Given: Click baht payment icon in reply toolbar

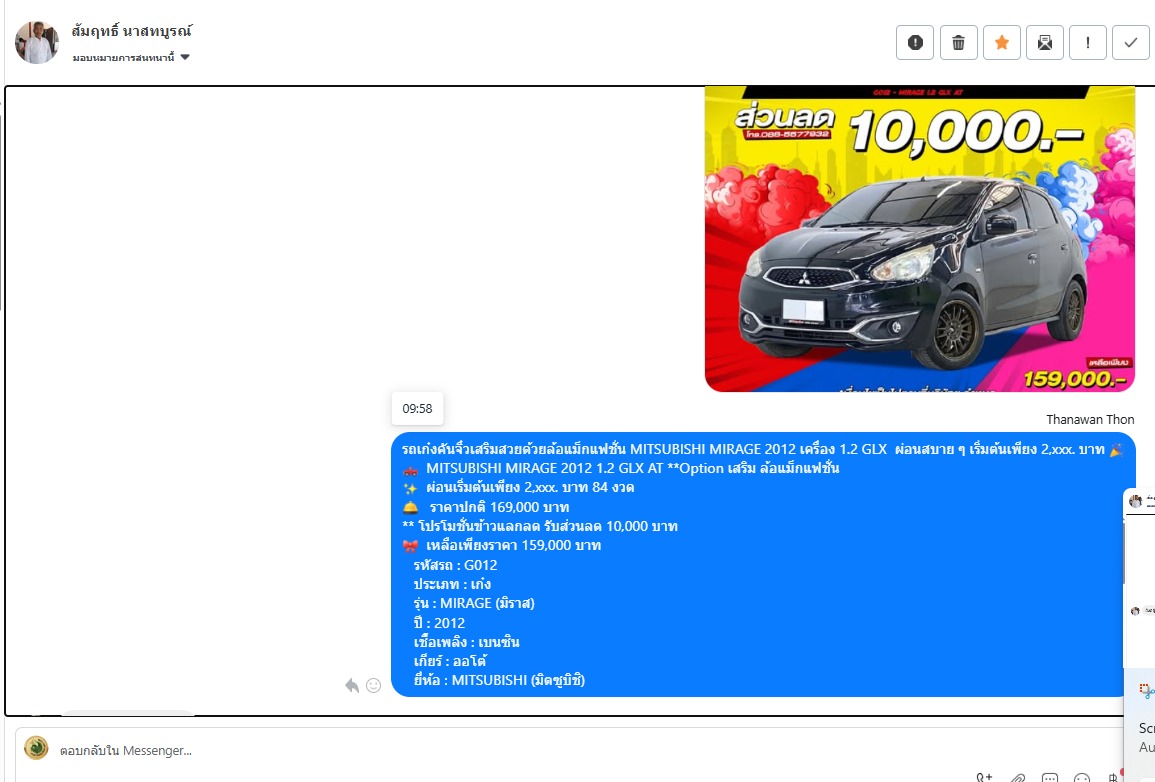Looking at the screenshot, I should pyautogui.click(x=1112, y=778).
